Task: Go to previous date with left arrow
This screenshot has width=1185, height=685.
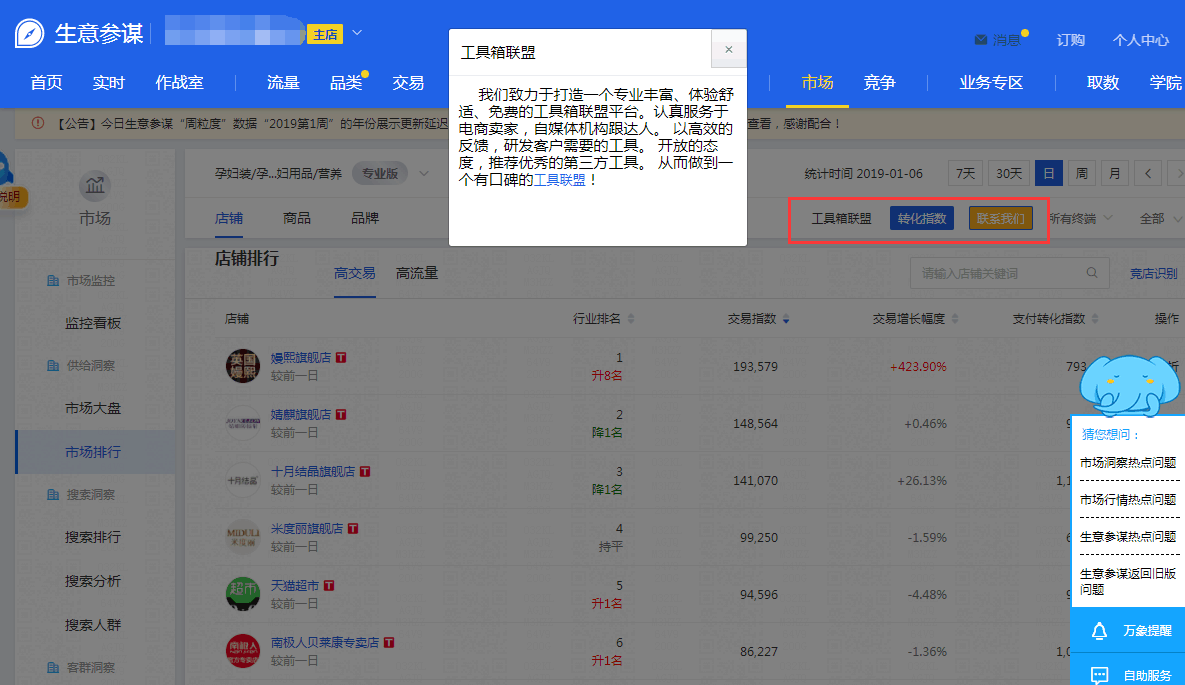Action: click(x=1148, y=173)
